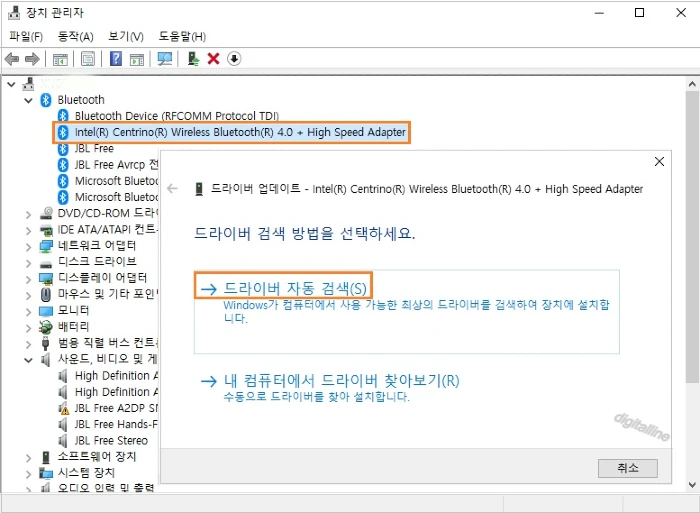Choose 드라이버 자동 검색(S) option
This screenshot has height=513, width=700.
point(283,288)
